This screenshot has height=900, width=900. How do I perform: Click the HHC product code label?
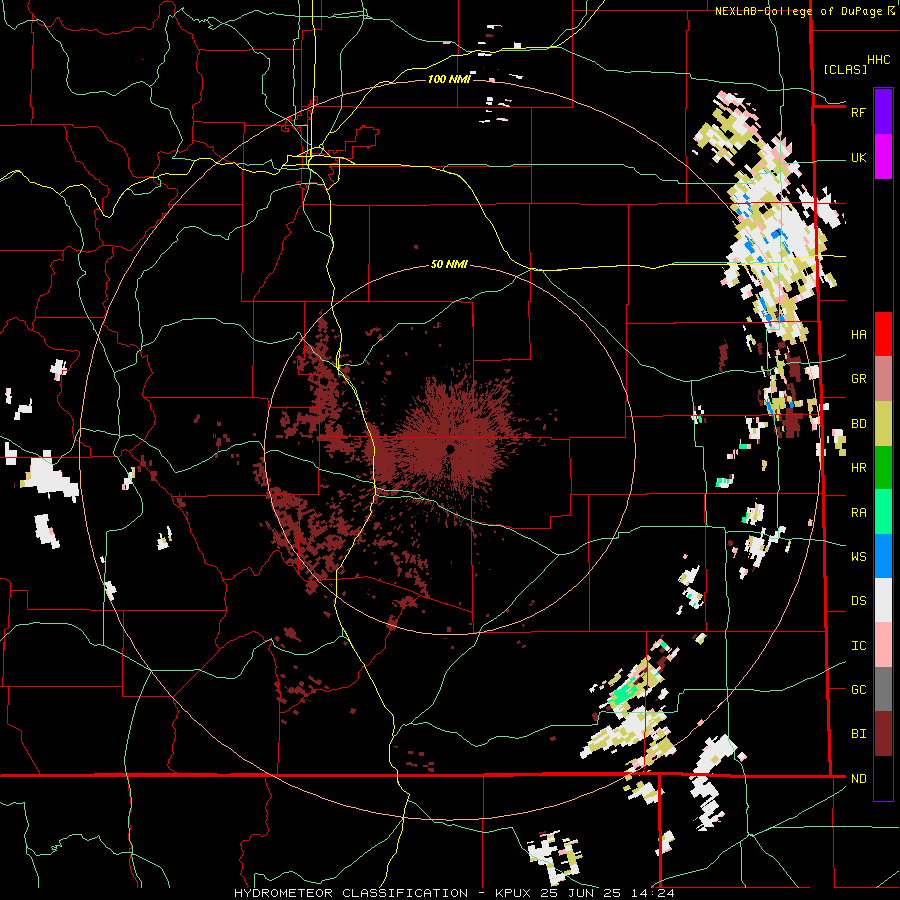[x=878, y=60]
